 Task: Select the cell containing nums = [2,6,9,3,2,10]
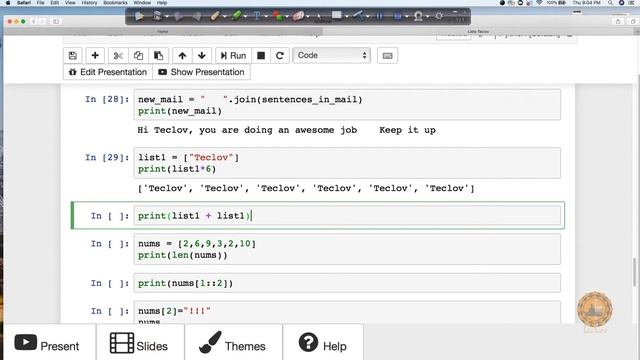347,249
